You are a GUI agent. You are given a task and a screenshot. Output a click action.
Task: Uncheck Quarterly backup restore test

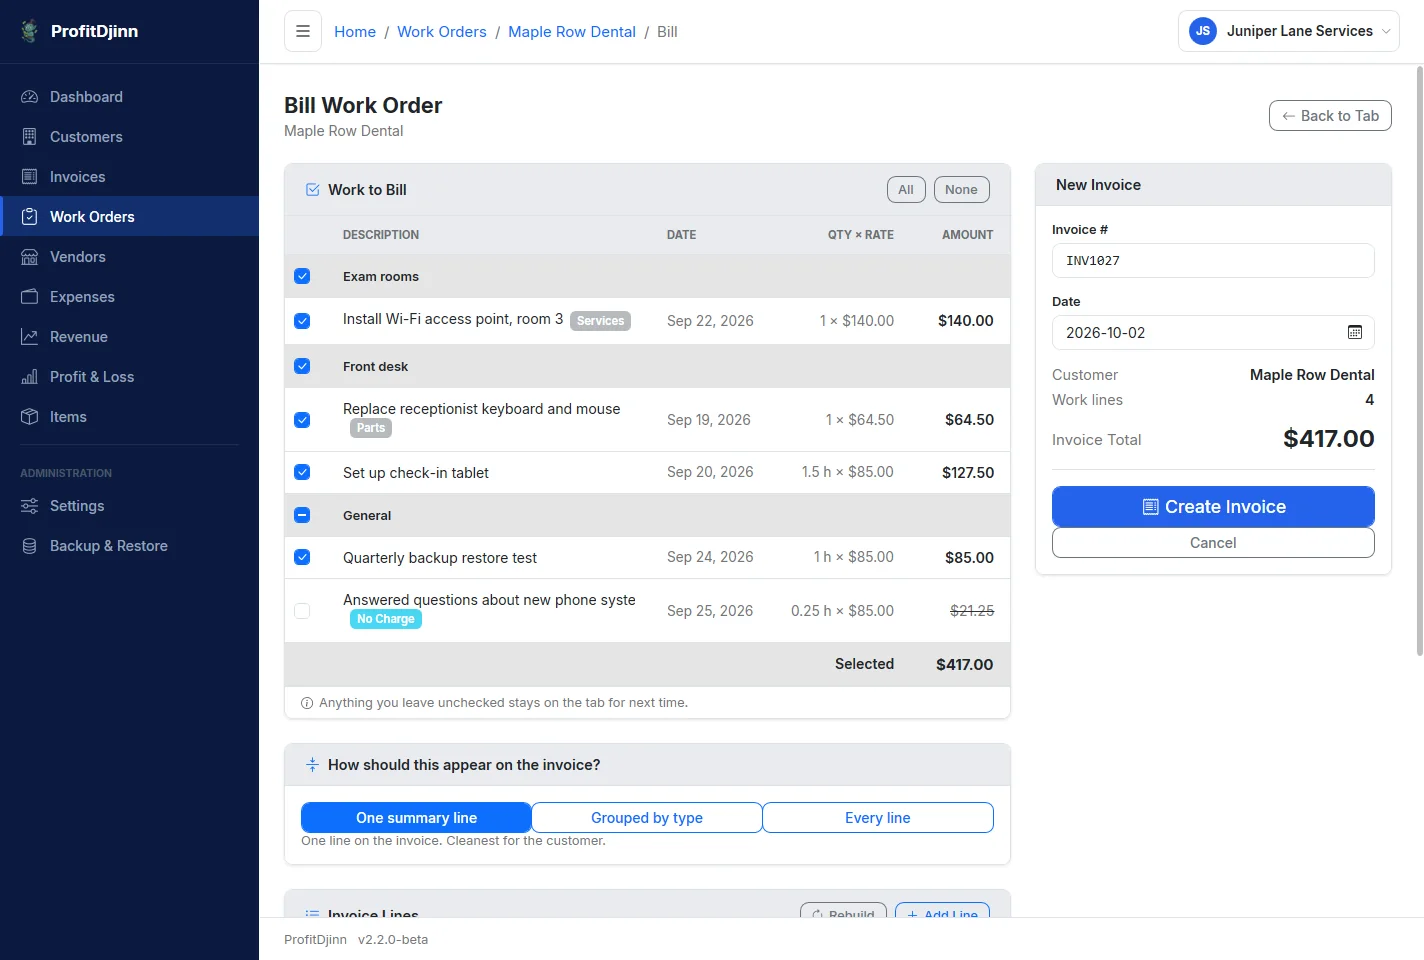(302, 557)
